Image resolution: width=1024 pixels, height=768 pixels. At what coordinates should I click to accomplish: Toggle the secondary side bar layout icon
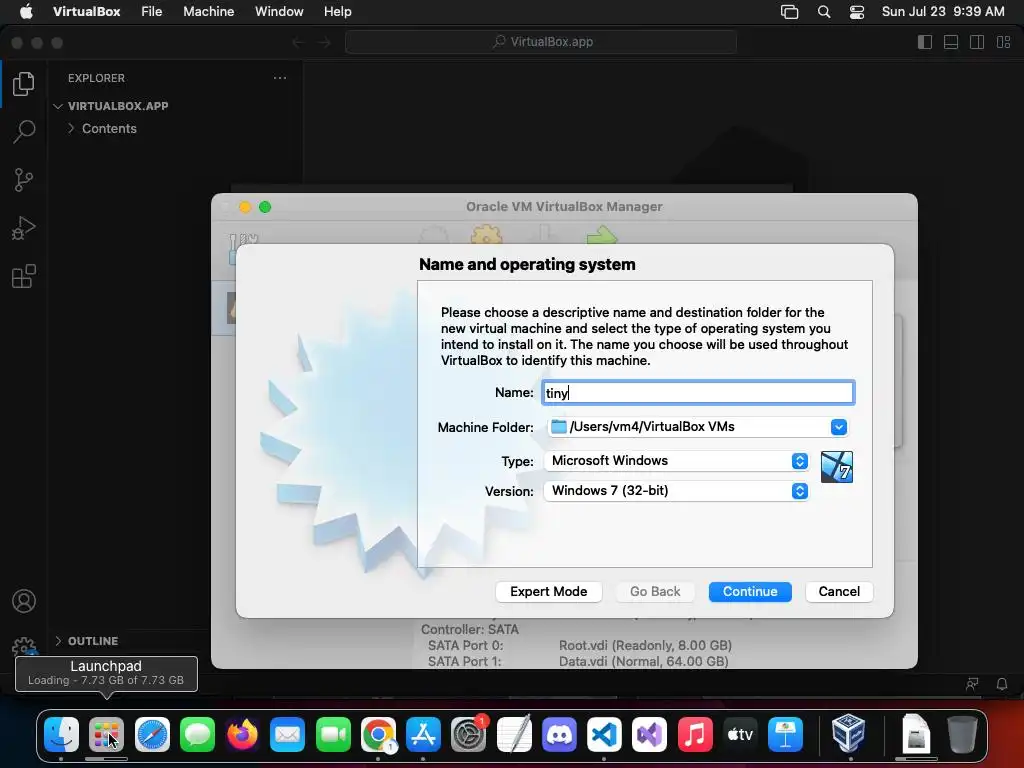click(x=977, y=42)
